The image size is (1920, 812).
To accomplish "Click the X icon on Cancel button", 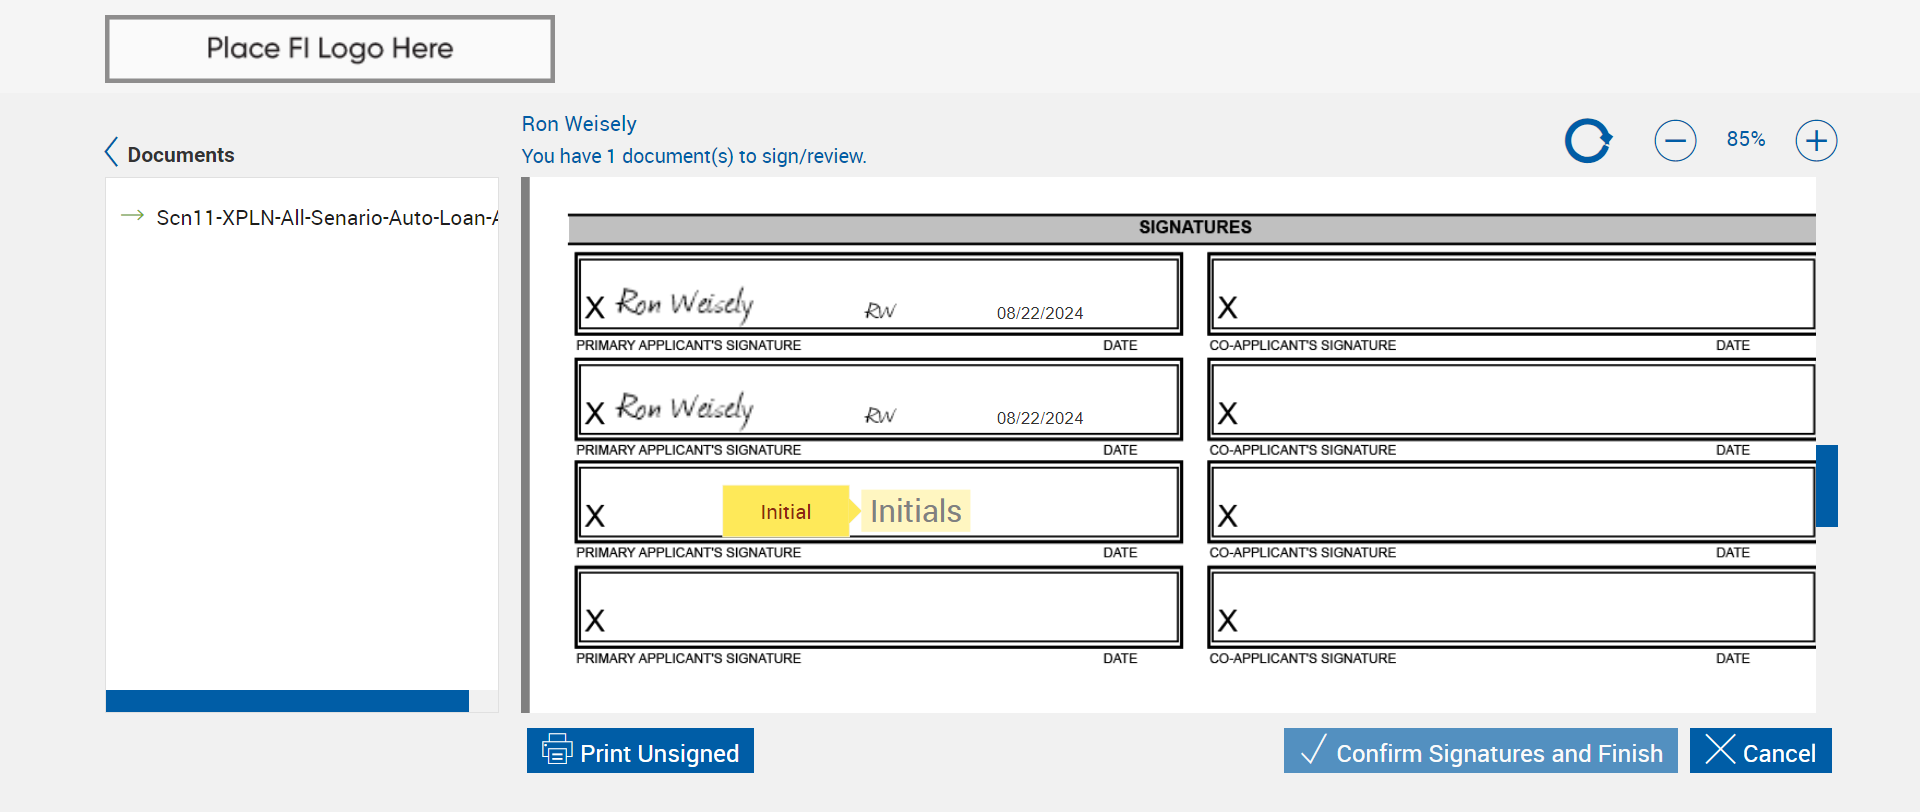I will [x=1720, y=749].
